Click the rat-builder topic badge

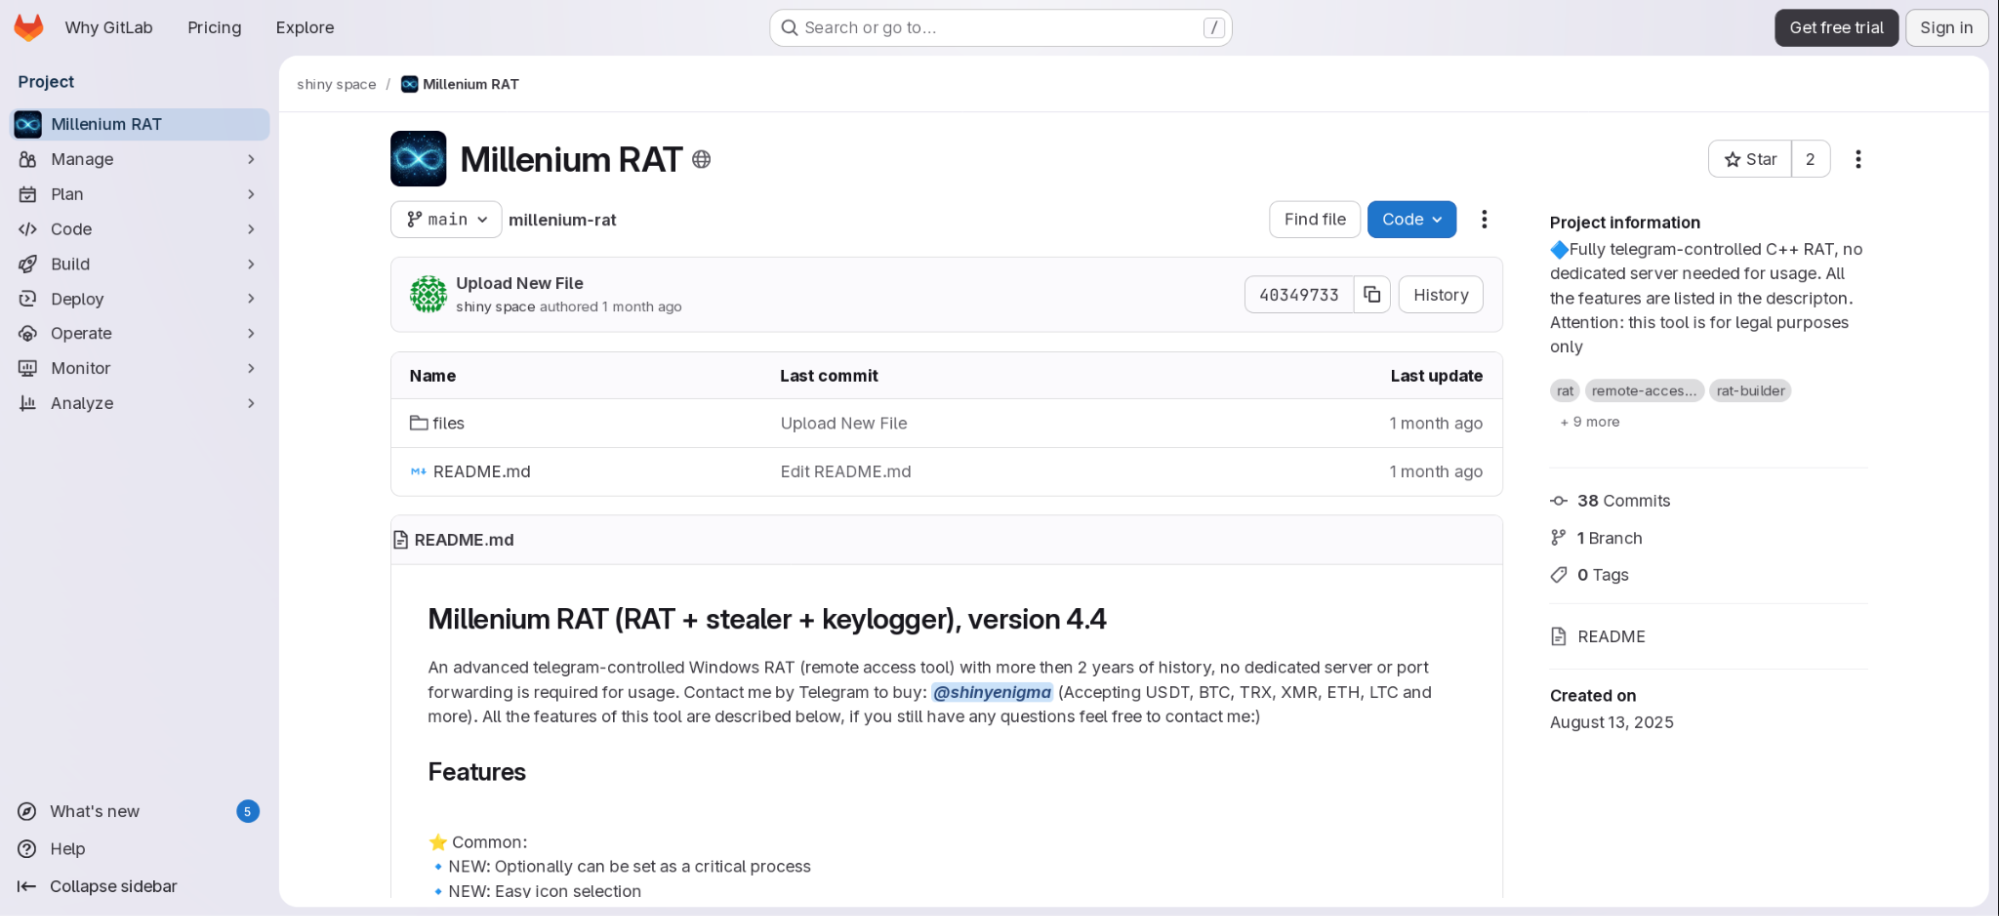[1750, 391]
